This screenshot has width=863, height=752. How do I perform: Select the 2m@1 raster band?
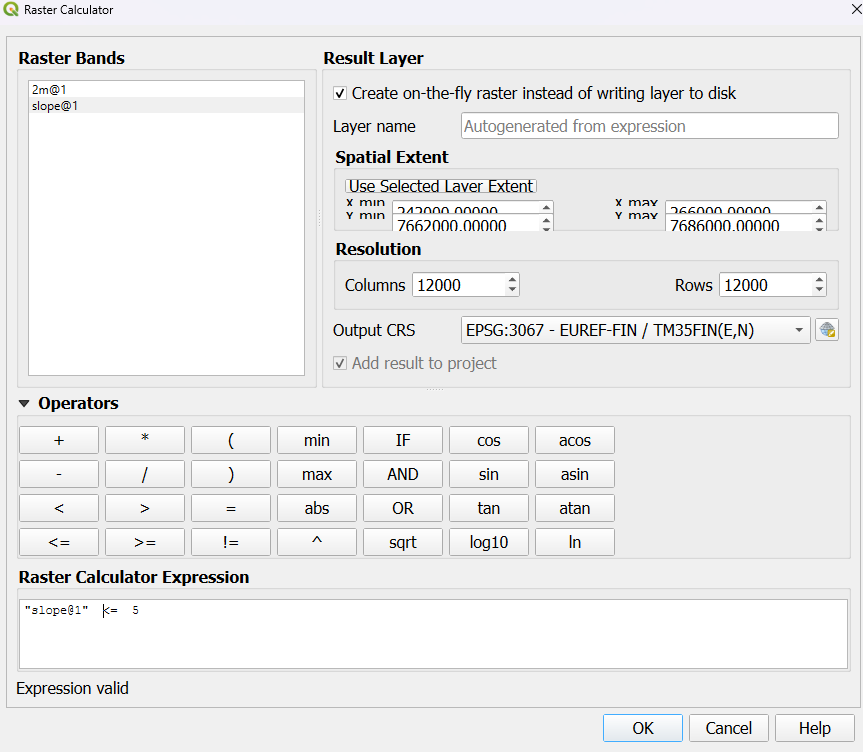[166, 89]
